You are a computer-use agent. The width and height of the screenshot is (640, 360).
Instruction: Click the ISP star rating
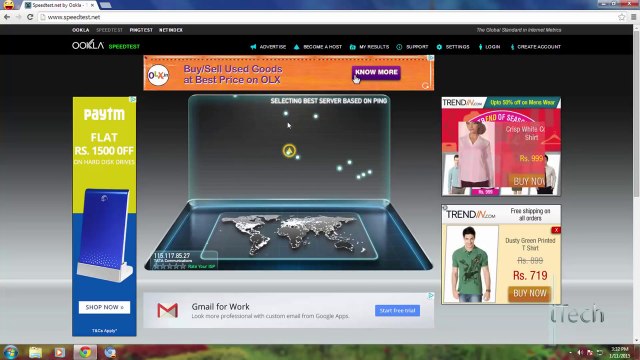(x=170, y=267)
